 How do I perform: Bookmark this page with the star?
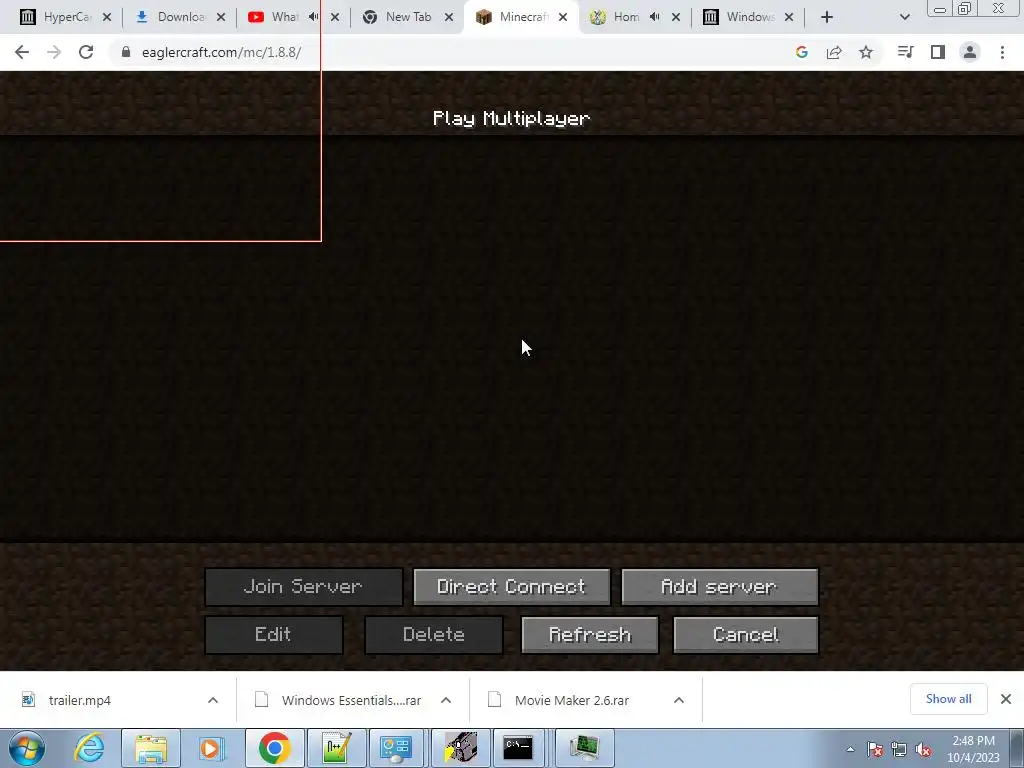(x=866, y=52)
